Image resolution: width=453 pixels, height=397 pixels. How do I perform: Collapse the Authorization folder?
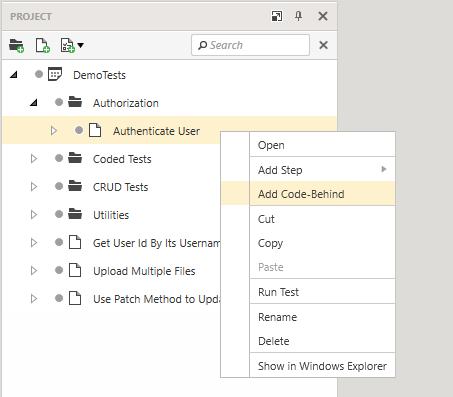click(34, 103)
